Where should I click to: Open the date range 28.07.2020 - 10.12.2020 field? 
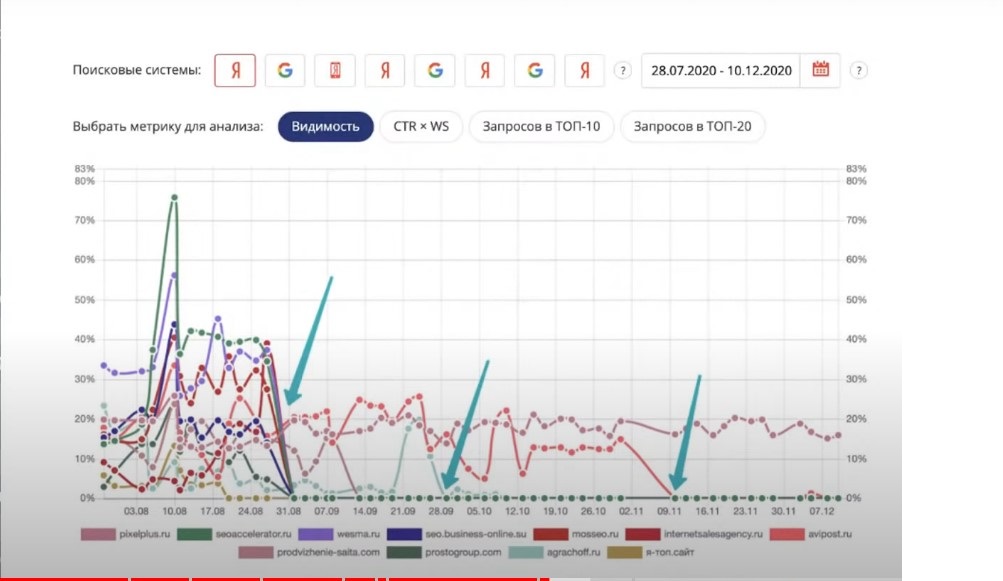click(x=721, y=71)
